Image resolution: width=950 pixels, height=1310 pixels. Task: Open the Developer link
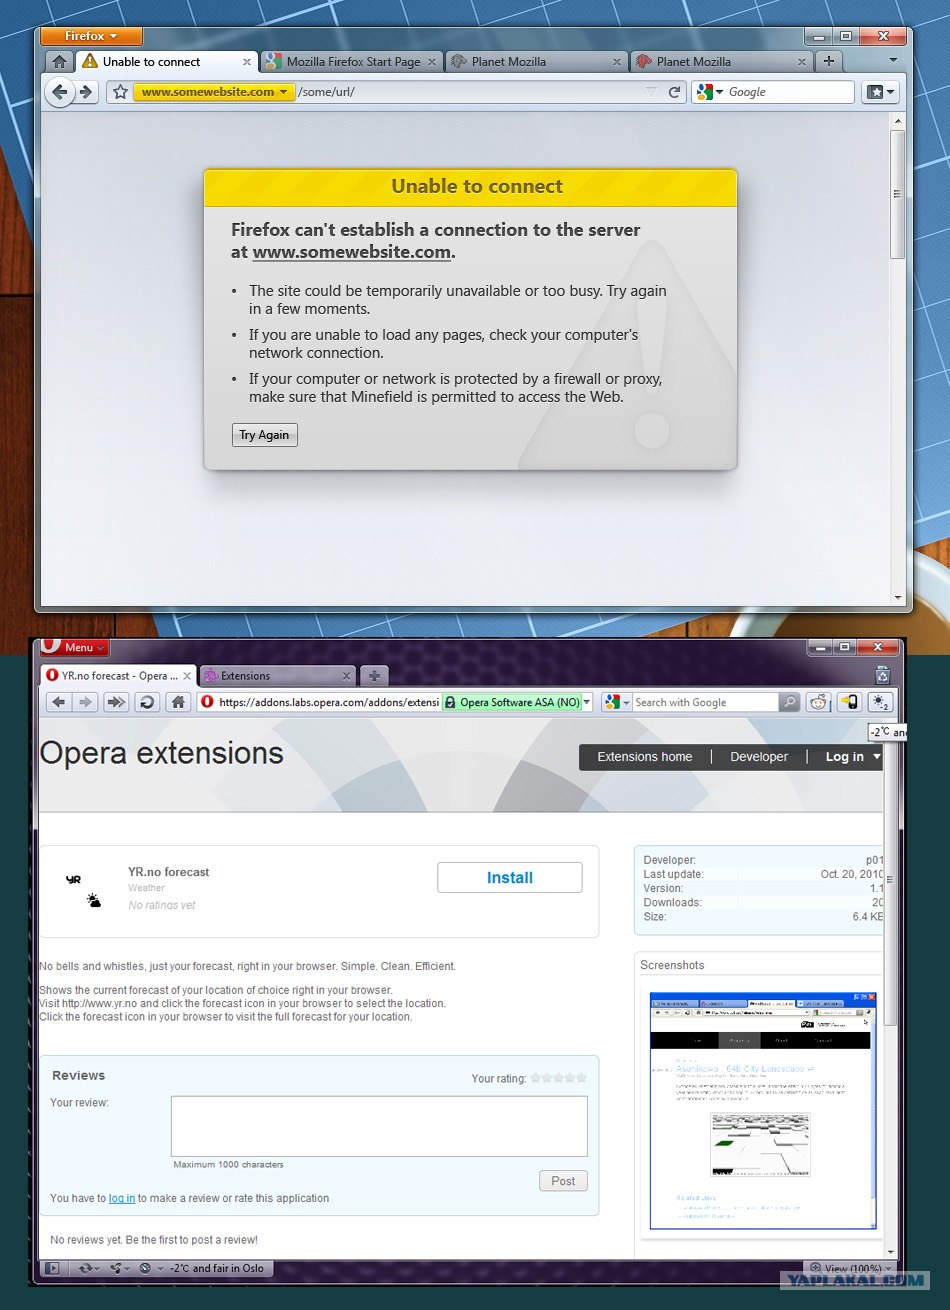(x=759, y=757)
